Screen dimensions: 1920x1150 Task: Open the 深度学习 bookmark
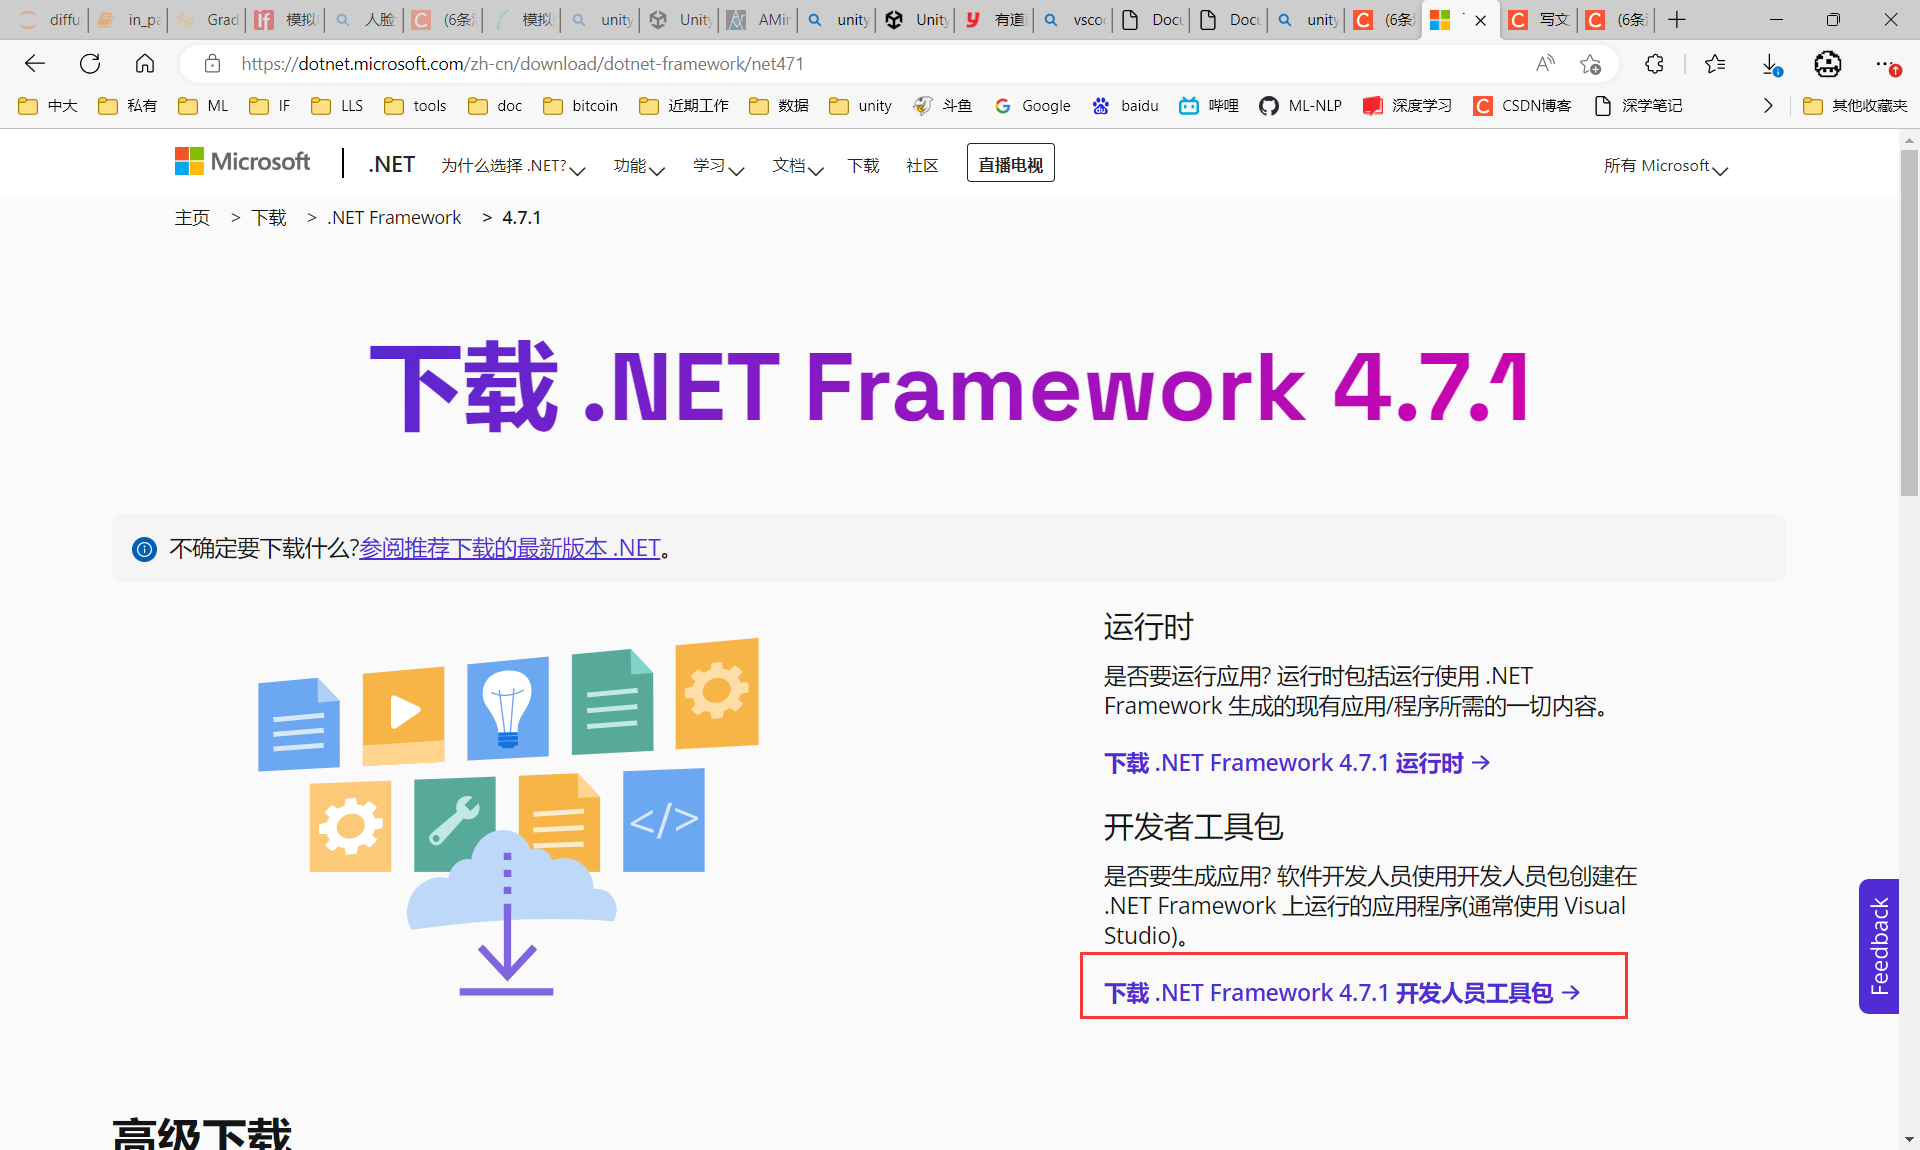click(1407, 106)
